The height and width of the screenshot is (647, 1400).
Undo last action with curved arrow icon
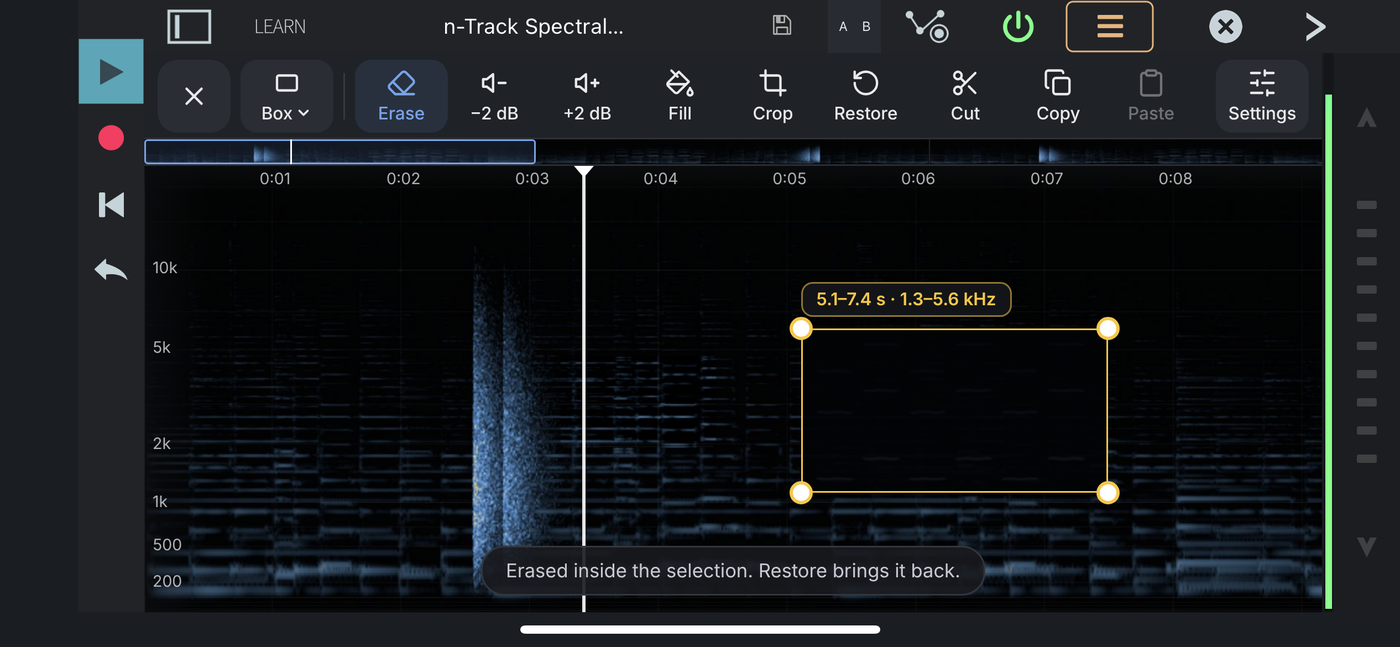coord(111,269)
